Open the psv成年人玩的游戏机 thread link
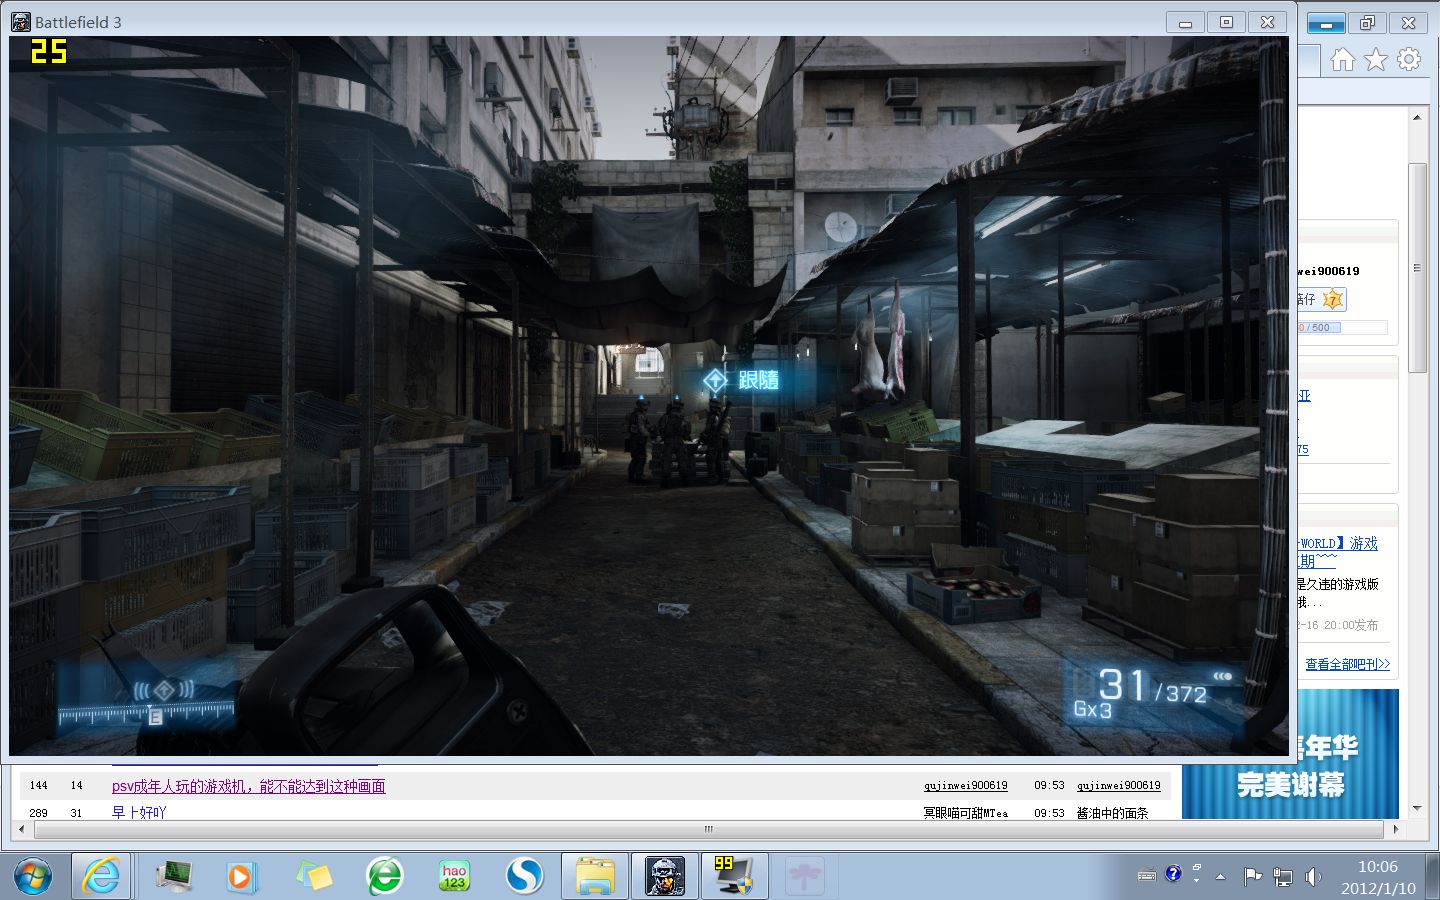 pyautogui.click(x=248, y=786)
